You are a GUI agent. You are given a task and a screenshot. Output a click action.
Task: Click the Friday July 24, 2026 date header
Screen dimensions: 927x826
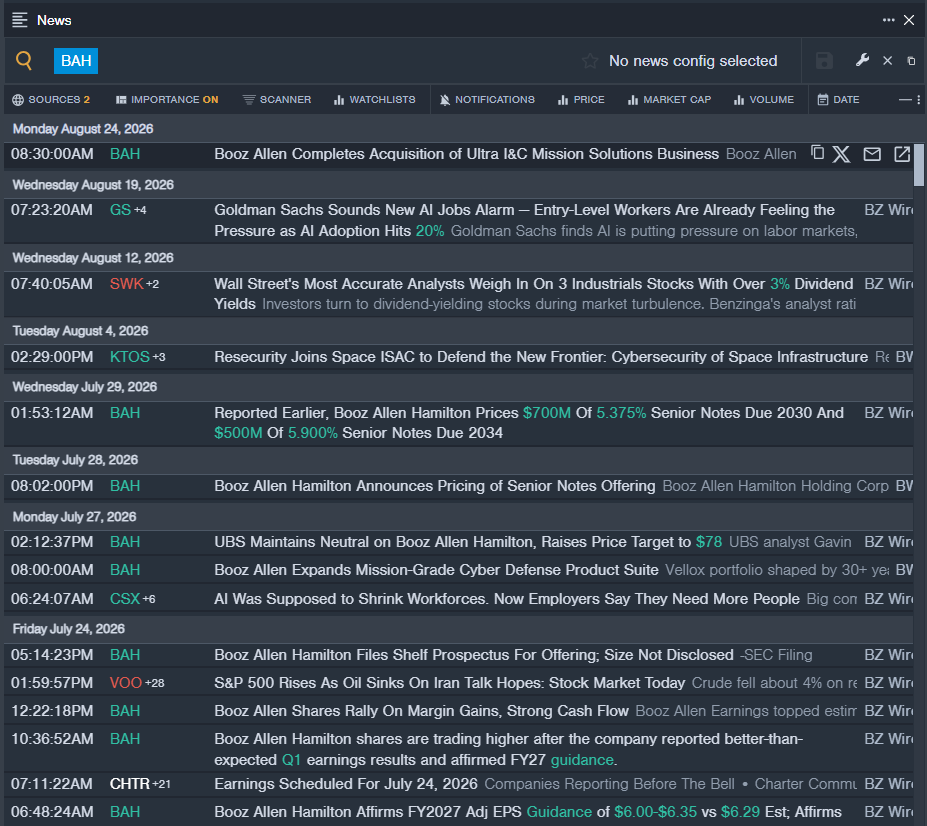69,629
